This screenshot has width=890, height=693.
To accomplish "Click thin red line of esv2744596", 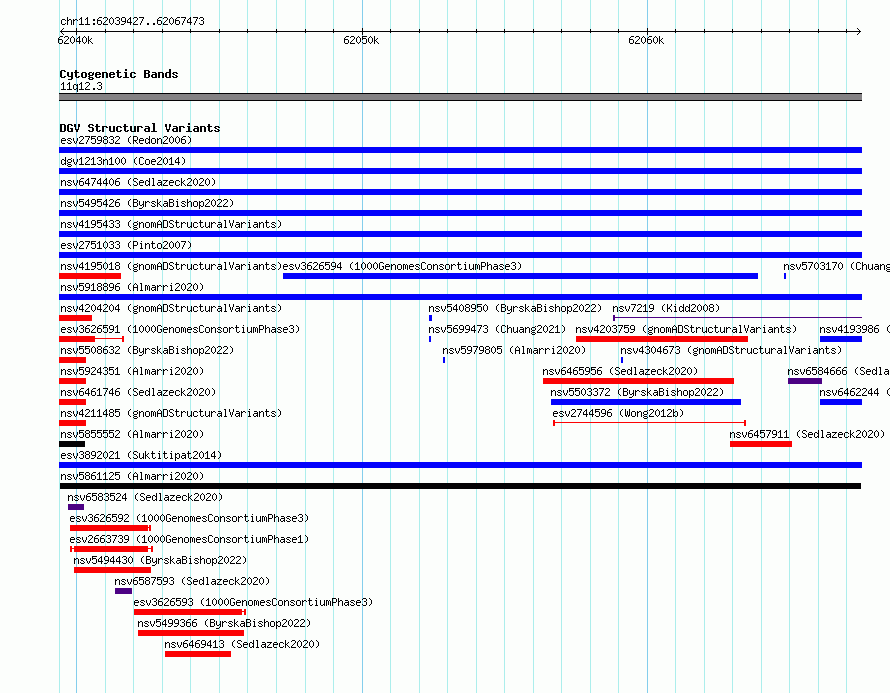I will [649, 423].
